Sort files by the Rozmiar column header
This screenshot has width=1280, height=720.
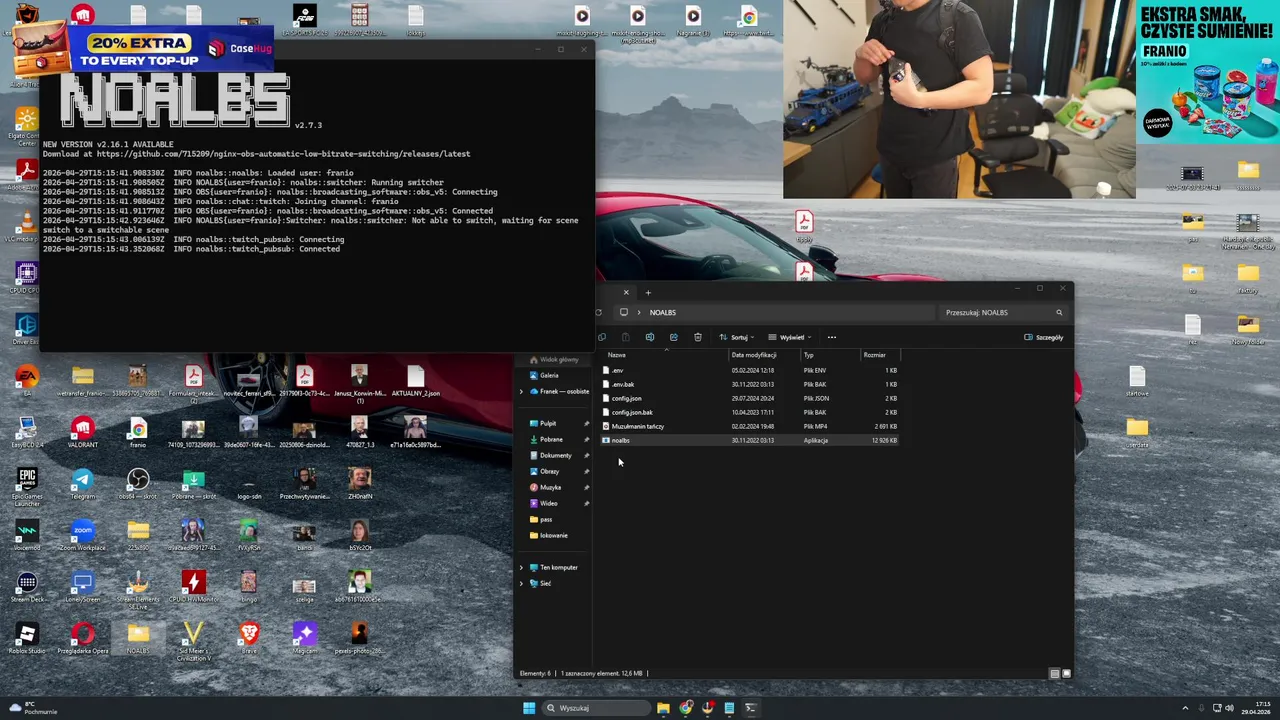[x=874, y=355]
